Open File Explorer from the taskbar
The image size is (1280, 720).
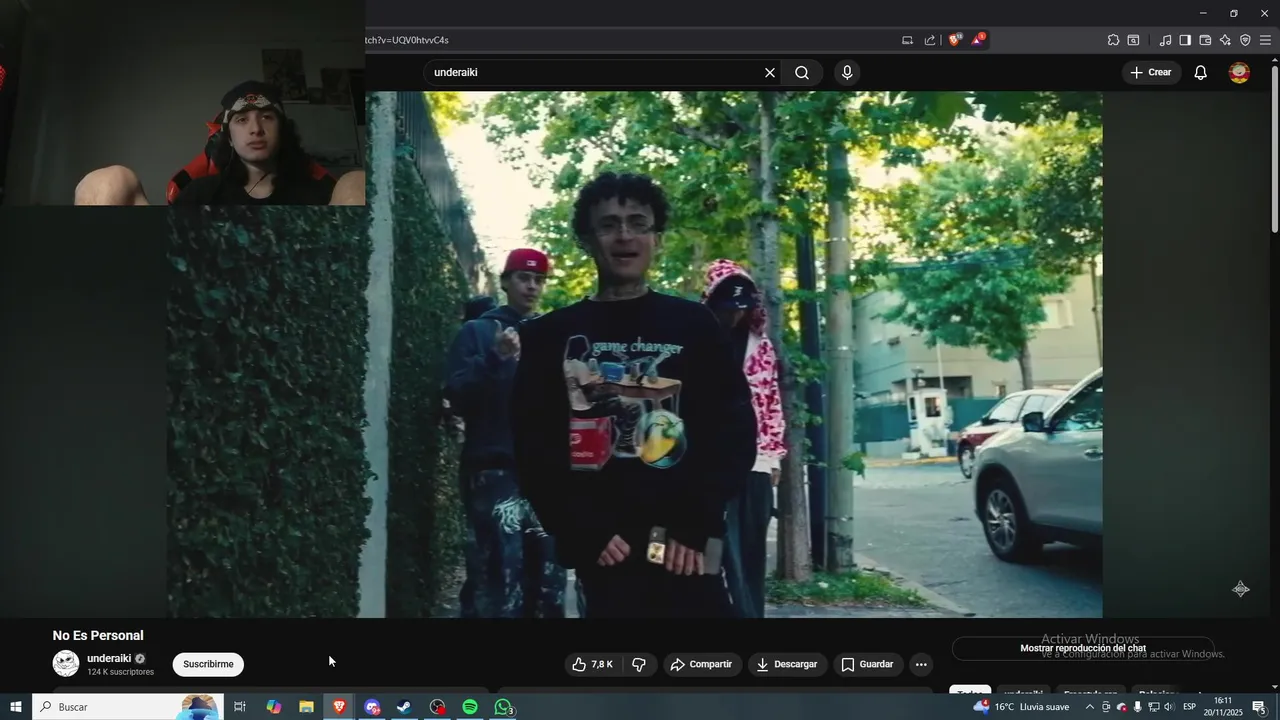click(x=306, y=707)
